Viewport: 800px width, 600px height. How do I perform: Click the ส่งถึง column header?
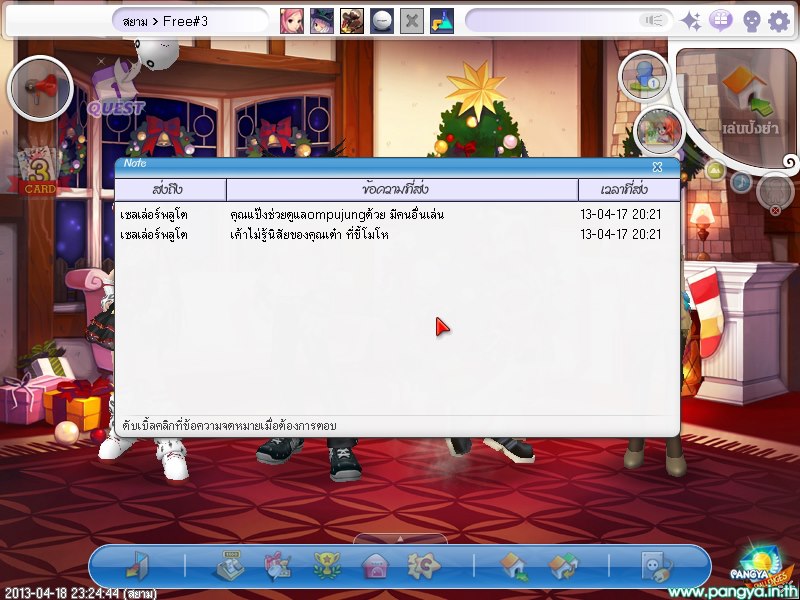click(170, 189)
